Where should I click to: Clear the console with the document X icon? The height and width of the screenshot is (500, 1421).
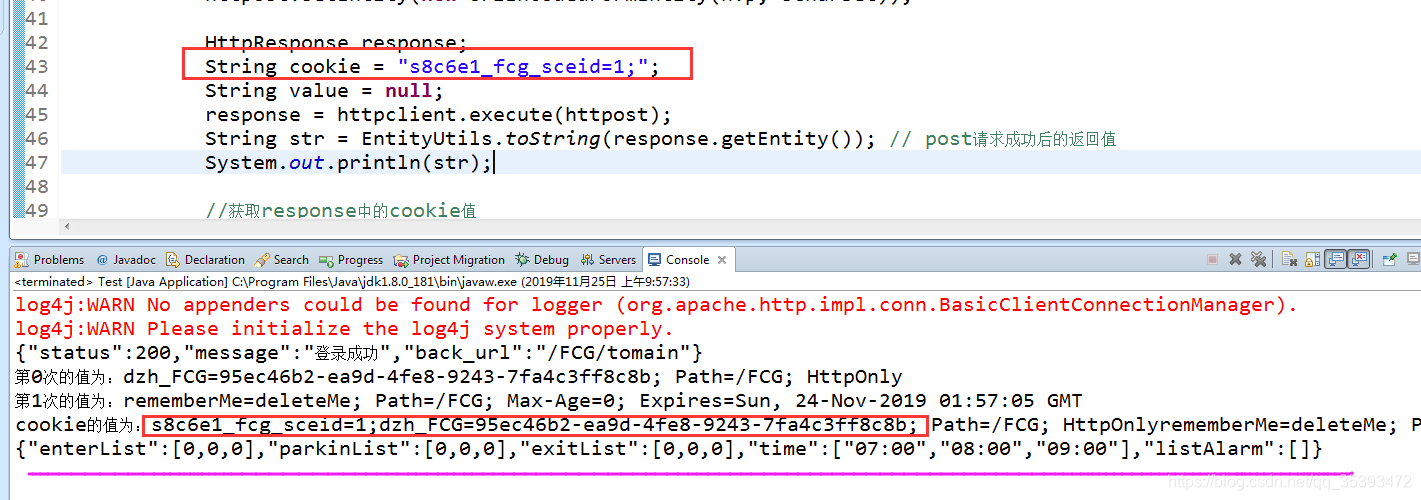(1290, 259)
